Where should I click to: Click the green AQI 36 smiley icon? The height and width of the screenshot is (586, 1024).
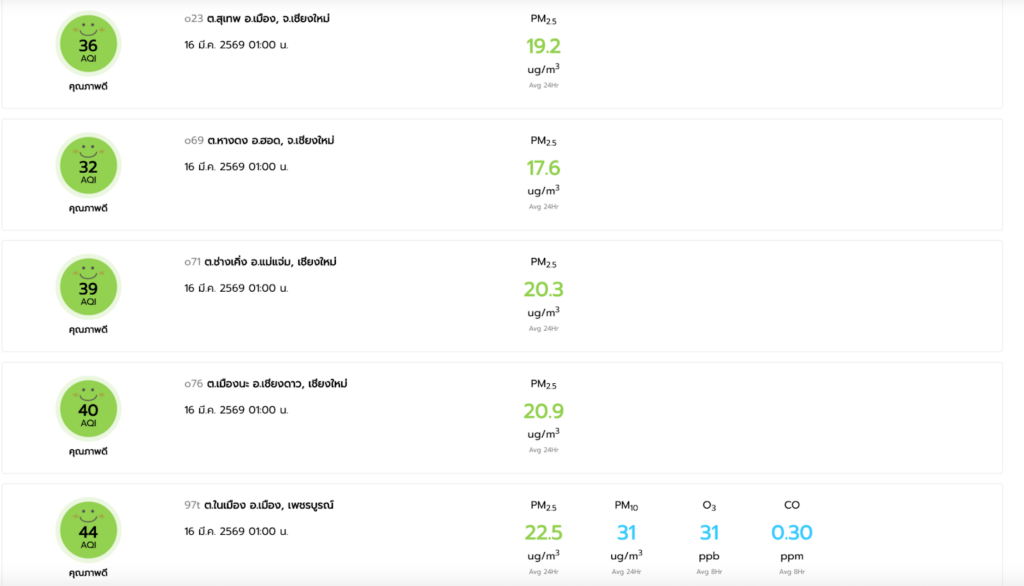tap(88, 44)
